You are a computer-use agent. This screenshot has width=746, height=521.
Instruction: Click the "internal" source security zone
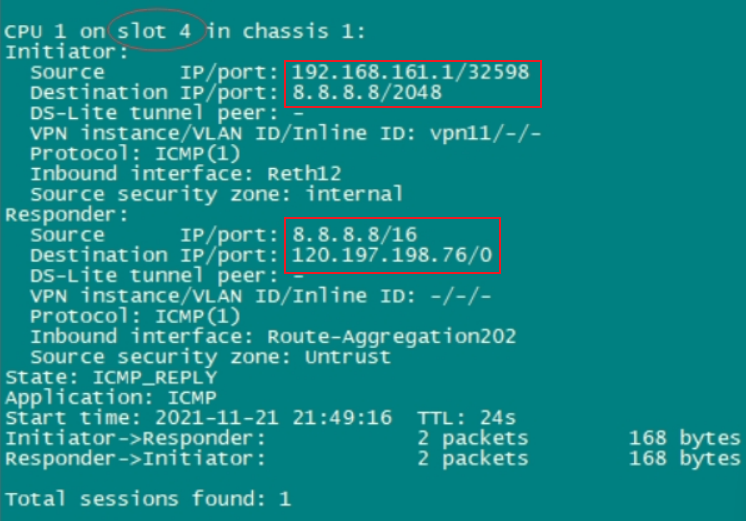(x=354, y=194)
